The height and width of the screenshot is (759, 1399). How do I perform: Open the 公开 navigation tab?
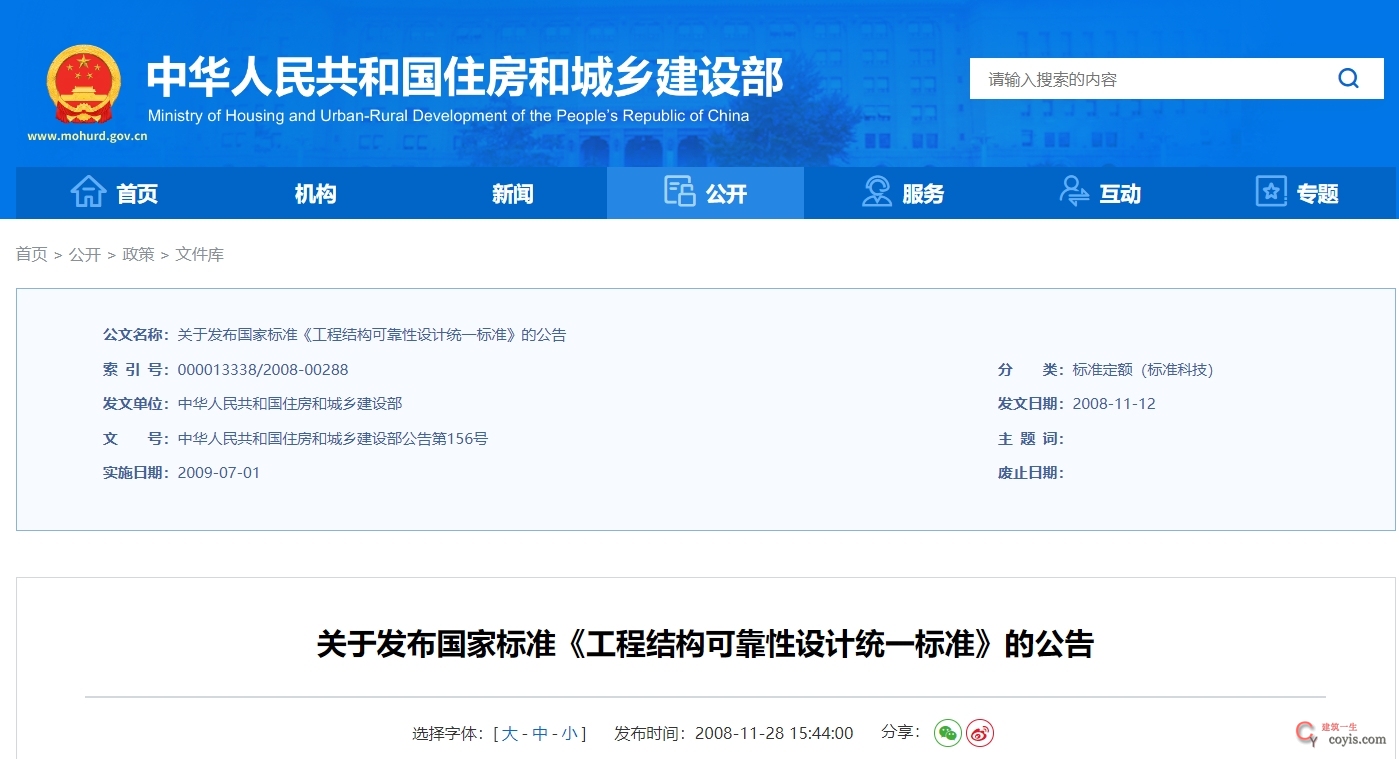[705, 193]
